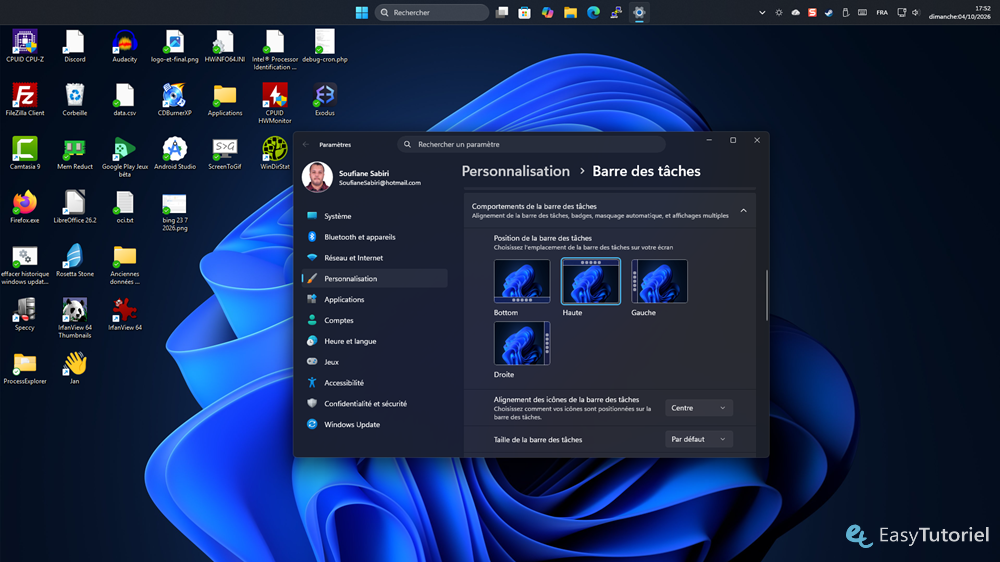The width and height of the screenshot is (1000, 562).
Task: Select the FileZilla Client desktop icon
Action: coord(25,100)
